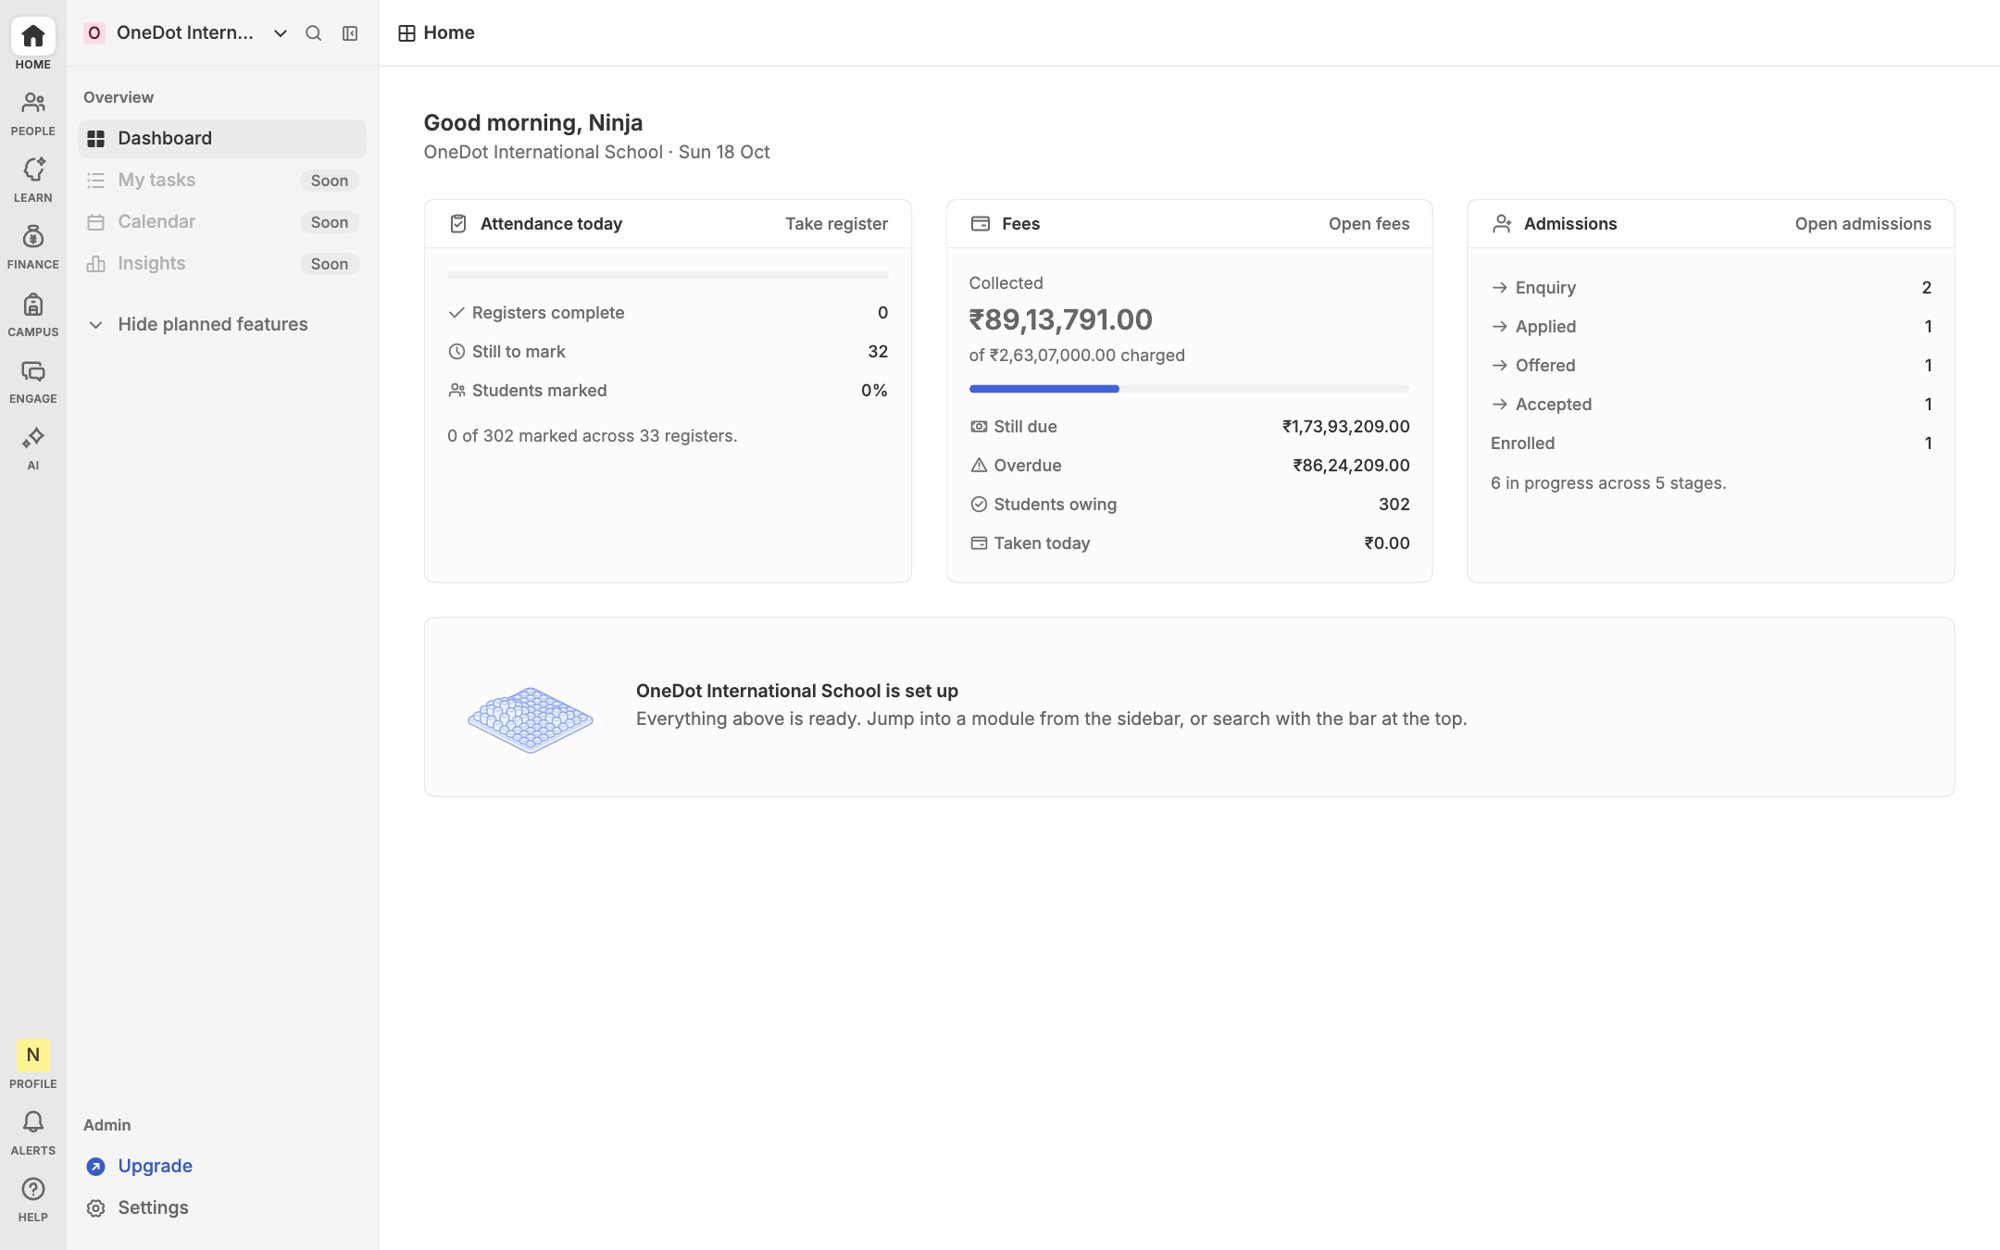Click the Take register link
This screenshot has height=1250, width=2000.
tap(836, 224)
